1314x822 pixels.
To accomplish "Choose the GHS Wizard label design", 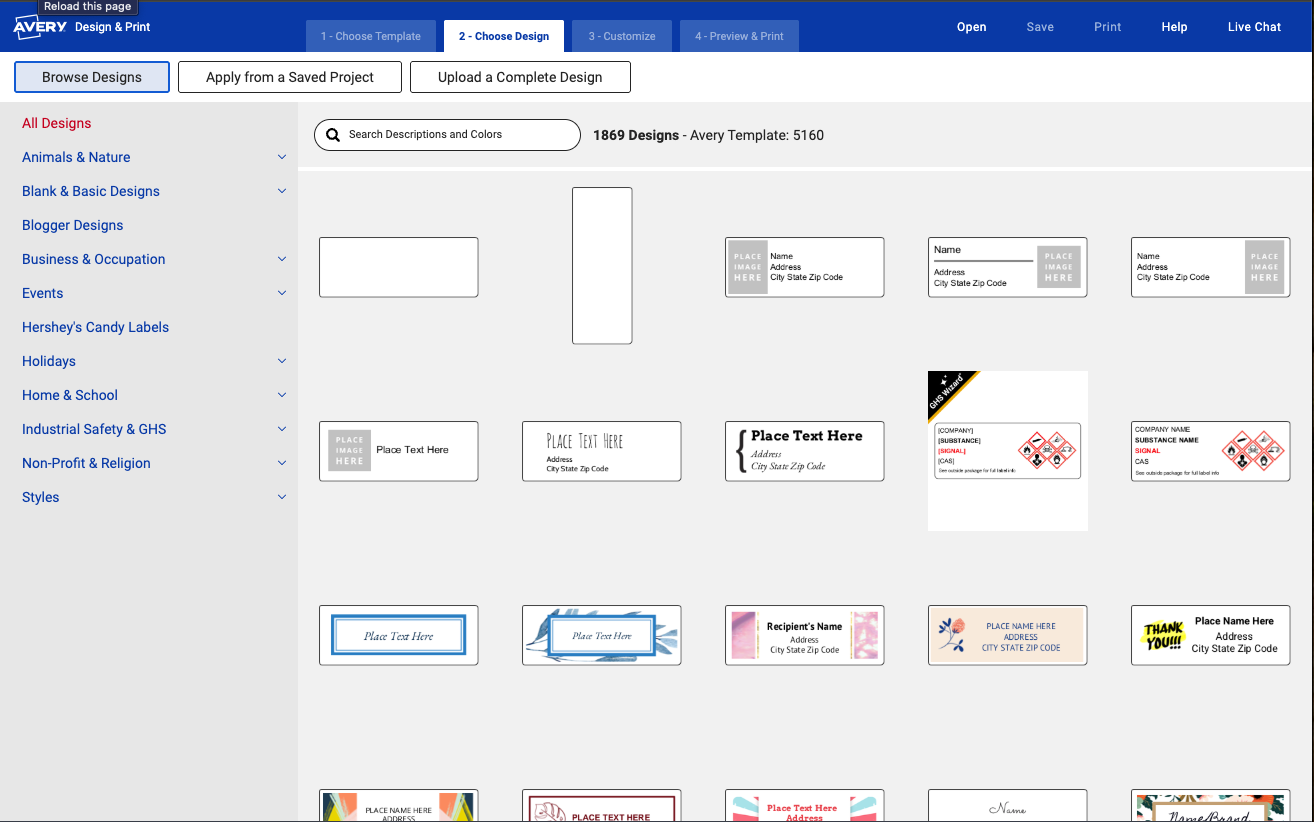I will [x=1008, y=451].
